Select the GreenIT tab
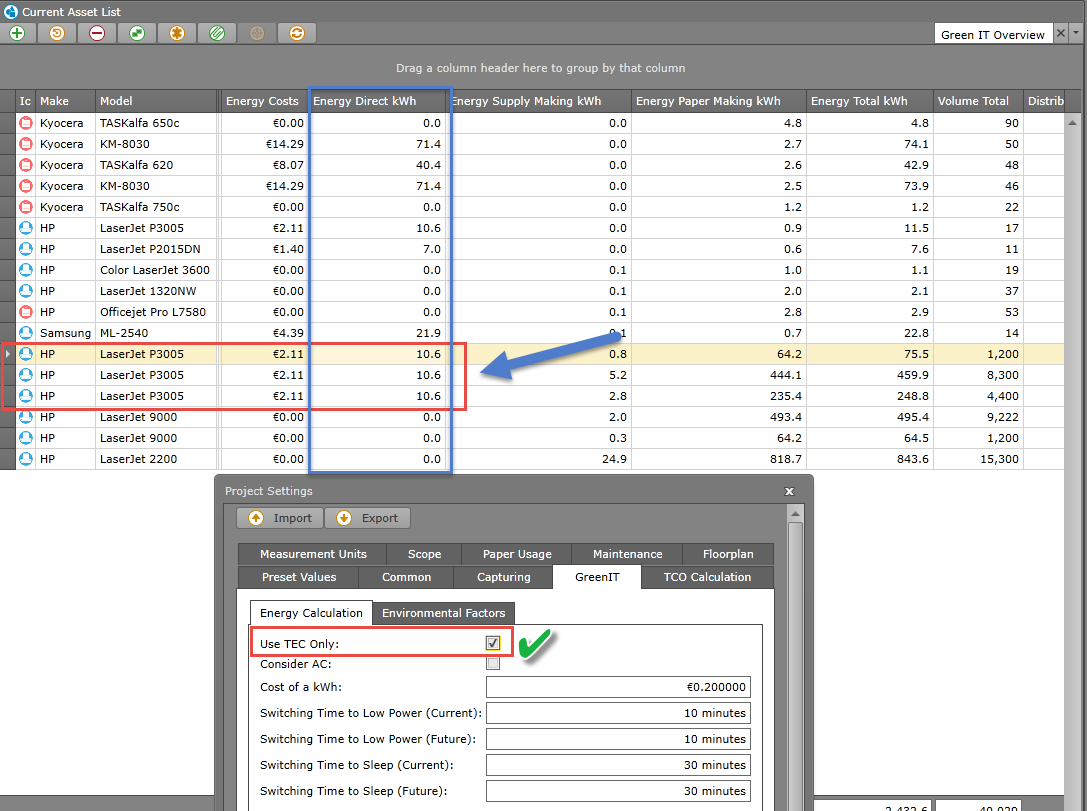 [597, 577]
